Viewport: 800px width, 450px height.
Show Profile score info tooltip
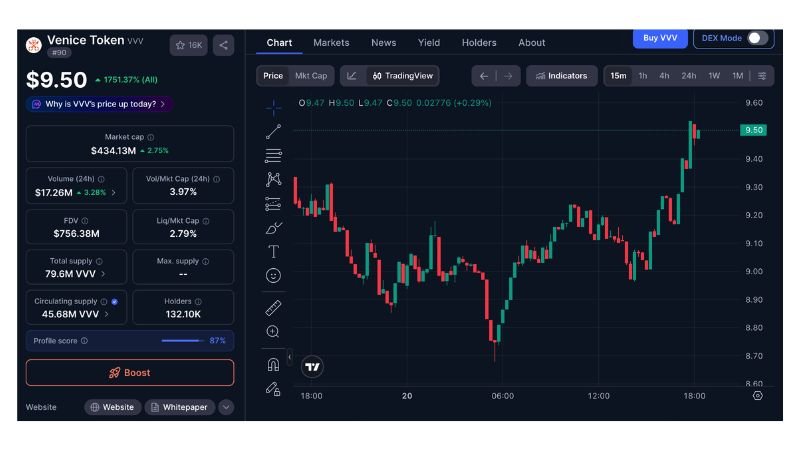(84, 341)
